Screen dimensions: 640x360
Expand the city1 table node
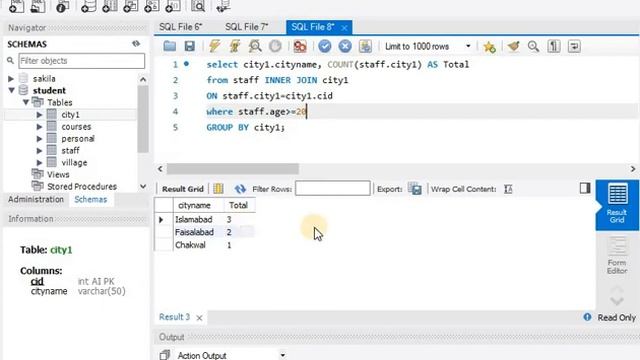click(39, 115)
